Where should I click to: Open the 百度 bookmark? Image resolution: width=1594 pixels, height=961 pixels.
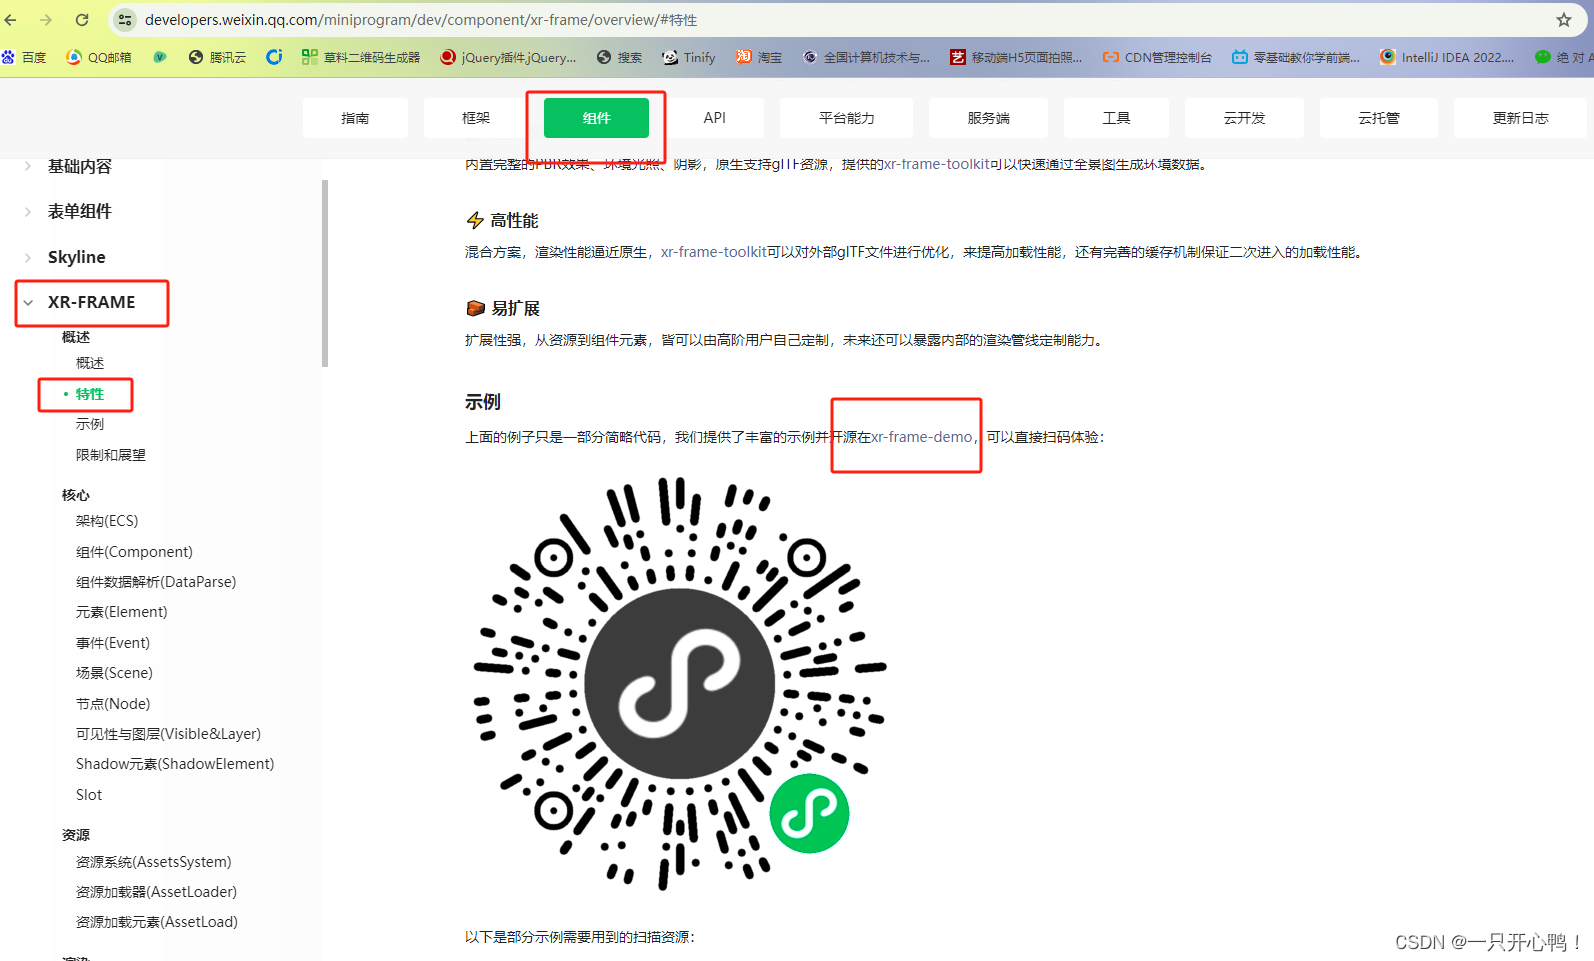click(25, 57)
